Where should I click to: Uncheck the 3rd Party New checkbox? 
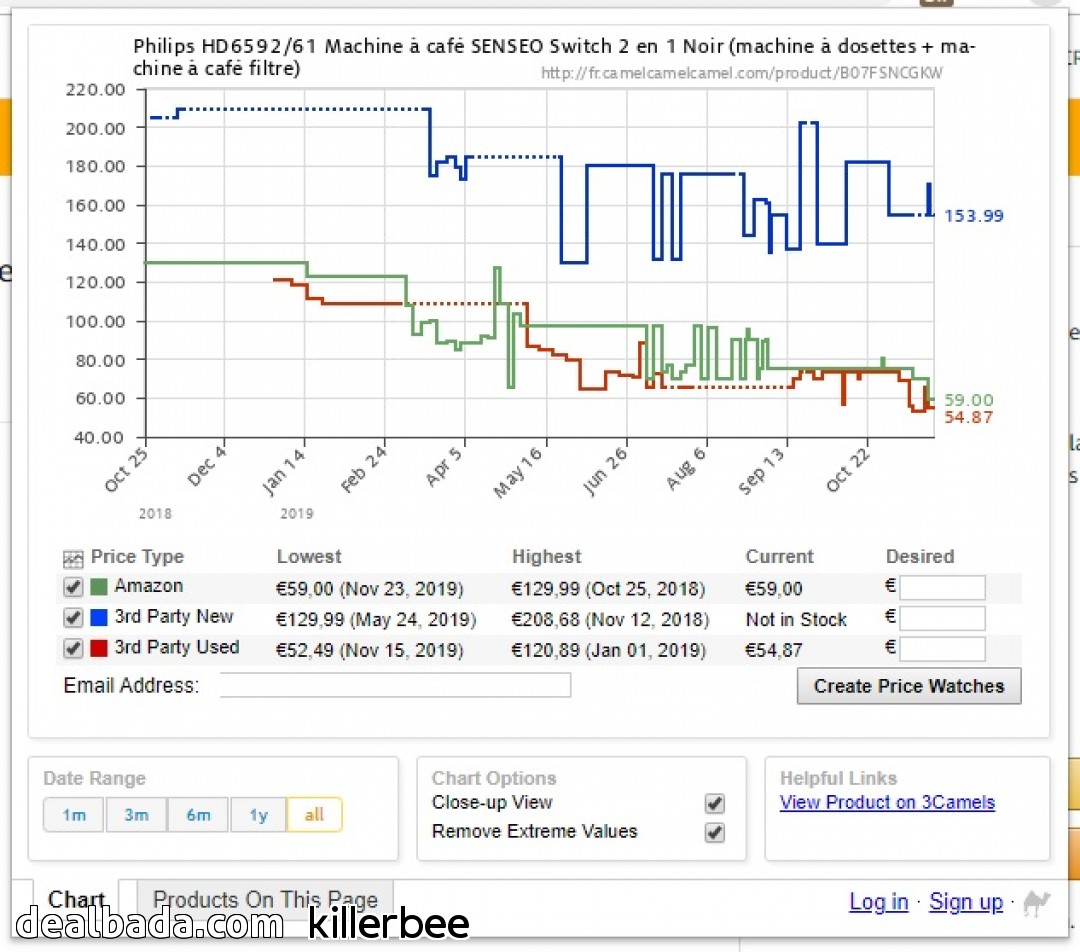(73, 617)
